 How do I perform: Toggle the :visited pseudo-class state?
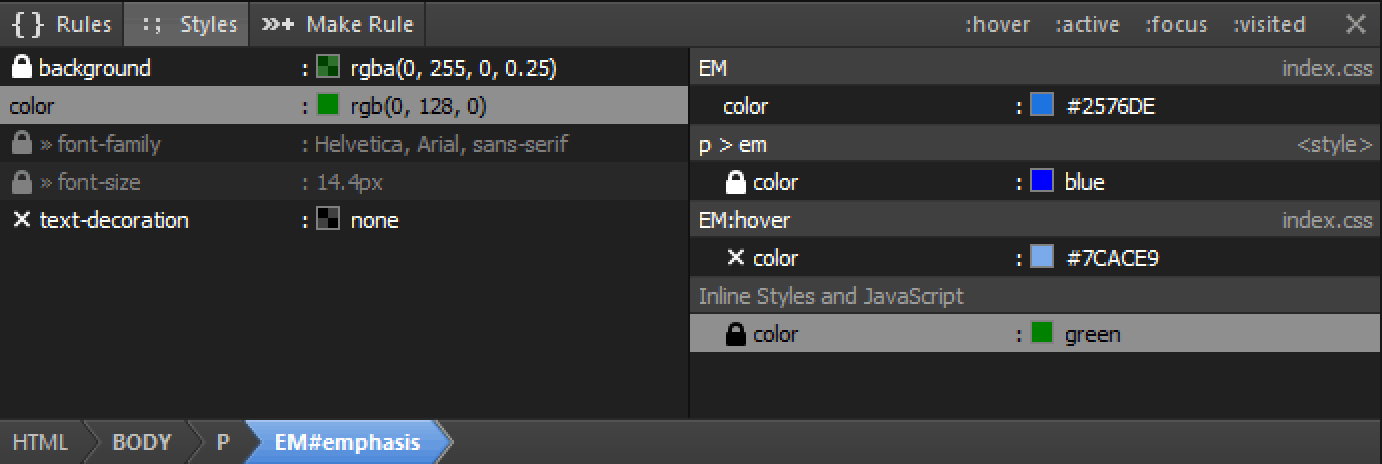[x=1269, y=24]
